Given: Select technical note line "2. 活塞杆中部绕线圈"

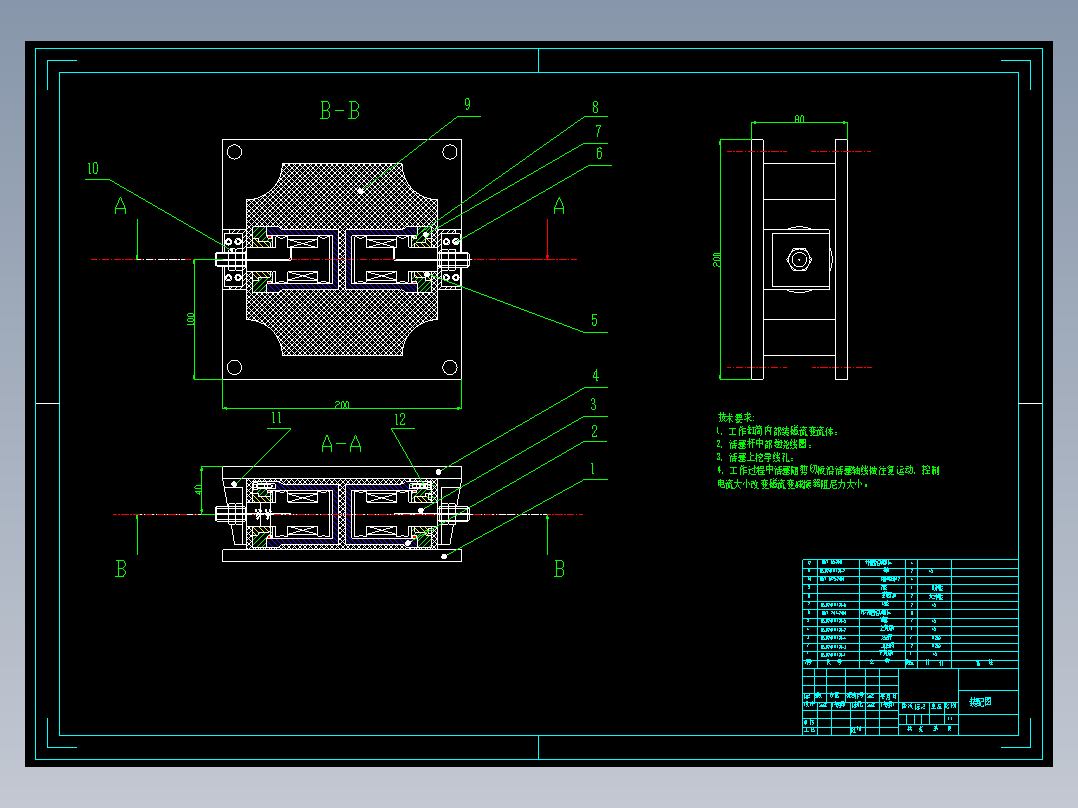Looking at the screenshot, I should pyautogui.click(x=764, y=444).
